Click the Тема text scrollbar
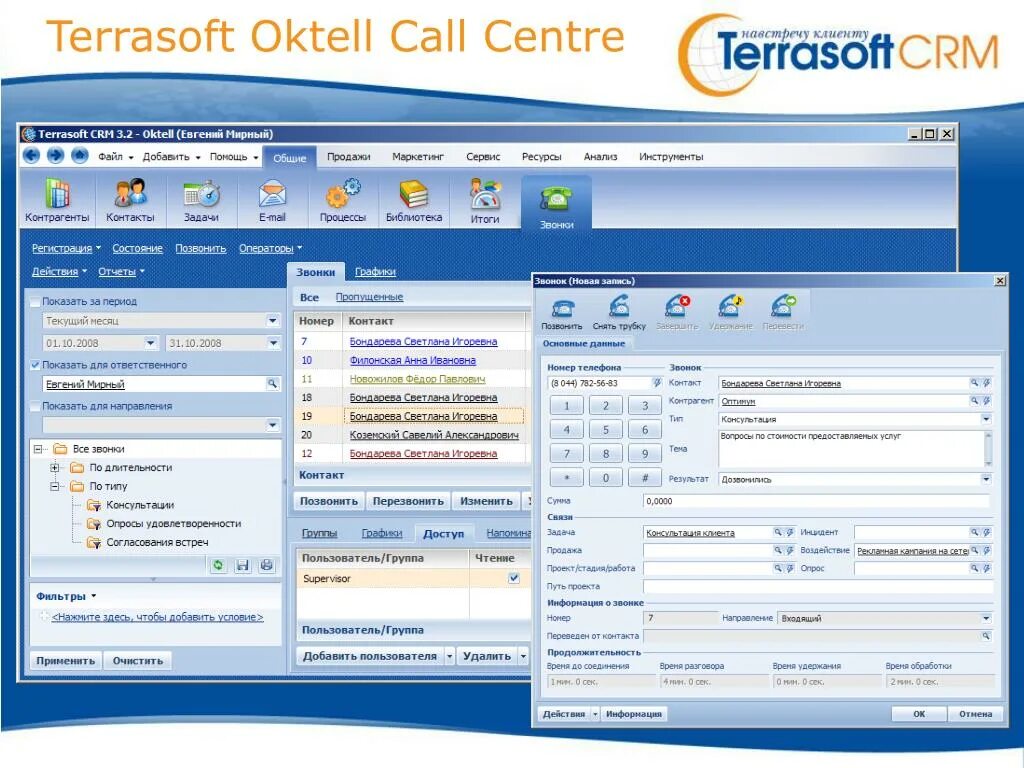 (x=987, y=447)
